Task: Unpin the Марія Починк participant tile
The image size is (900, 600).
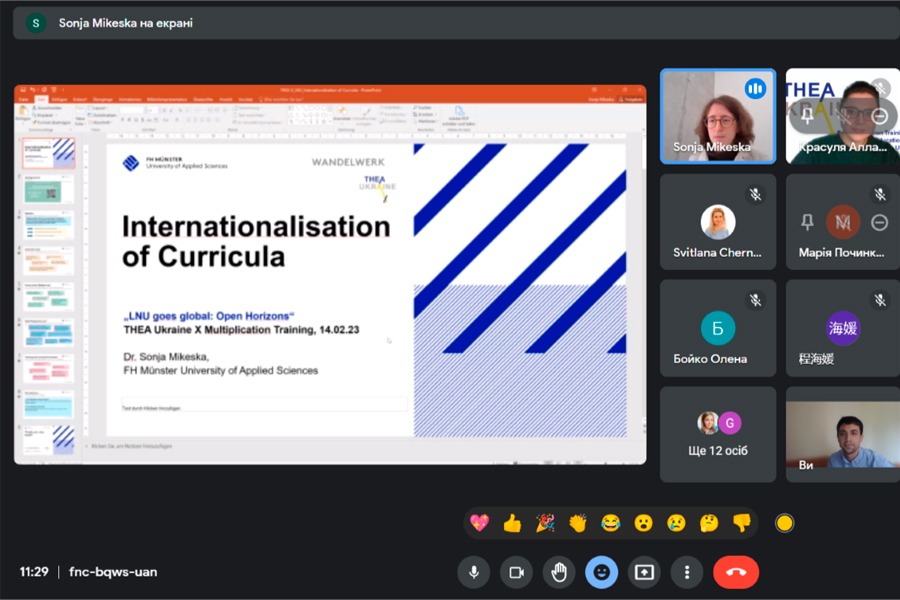Action: coord(808,222)
